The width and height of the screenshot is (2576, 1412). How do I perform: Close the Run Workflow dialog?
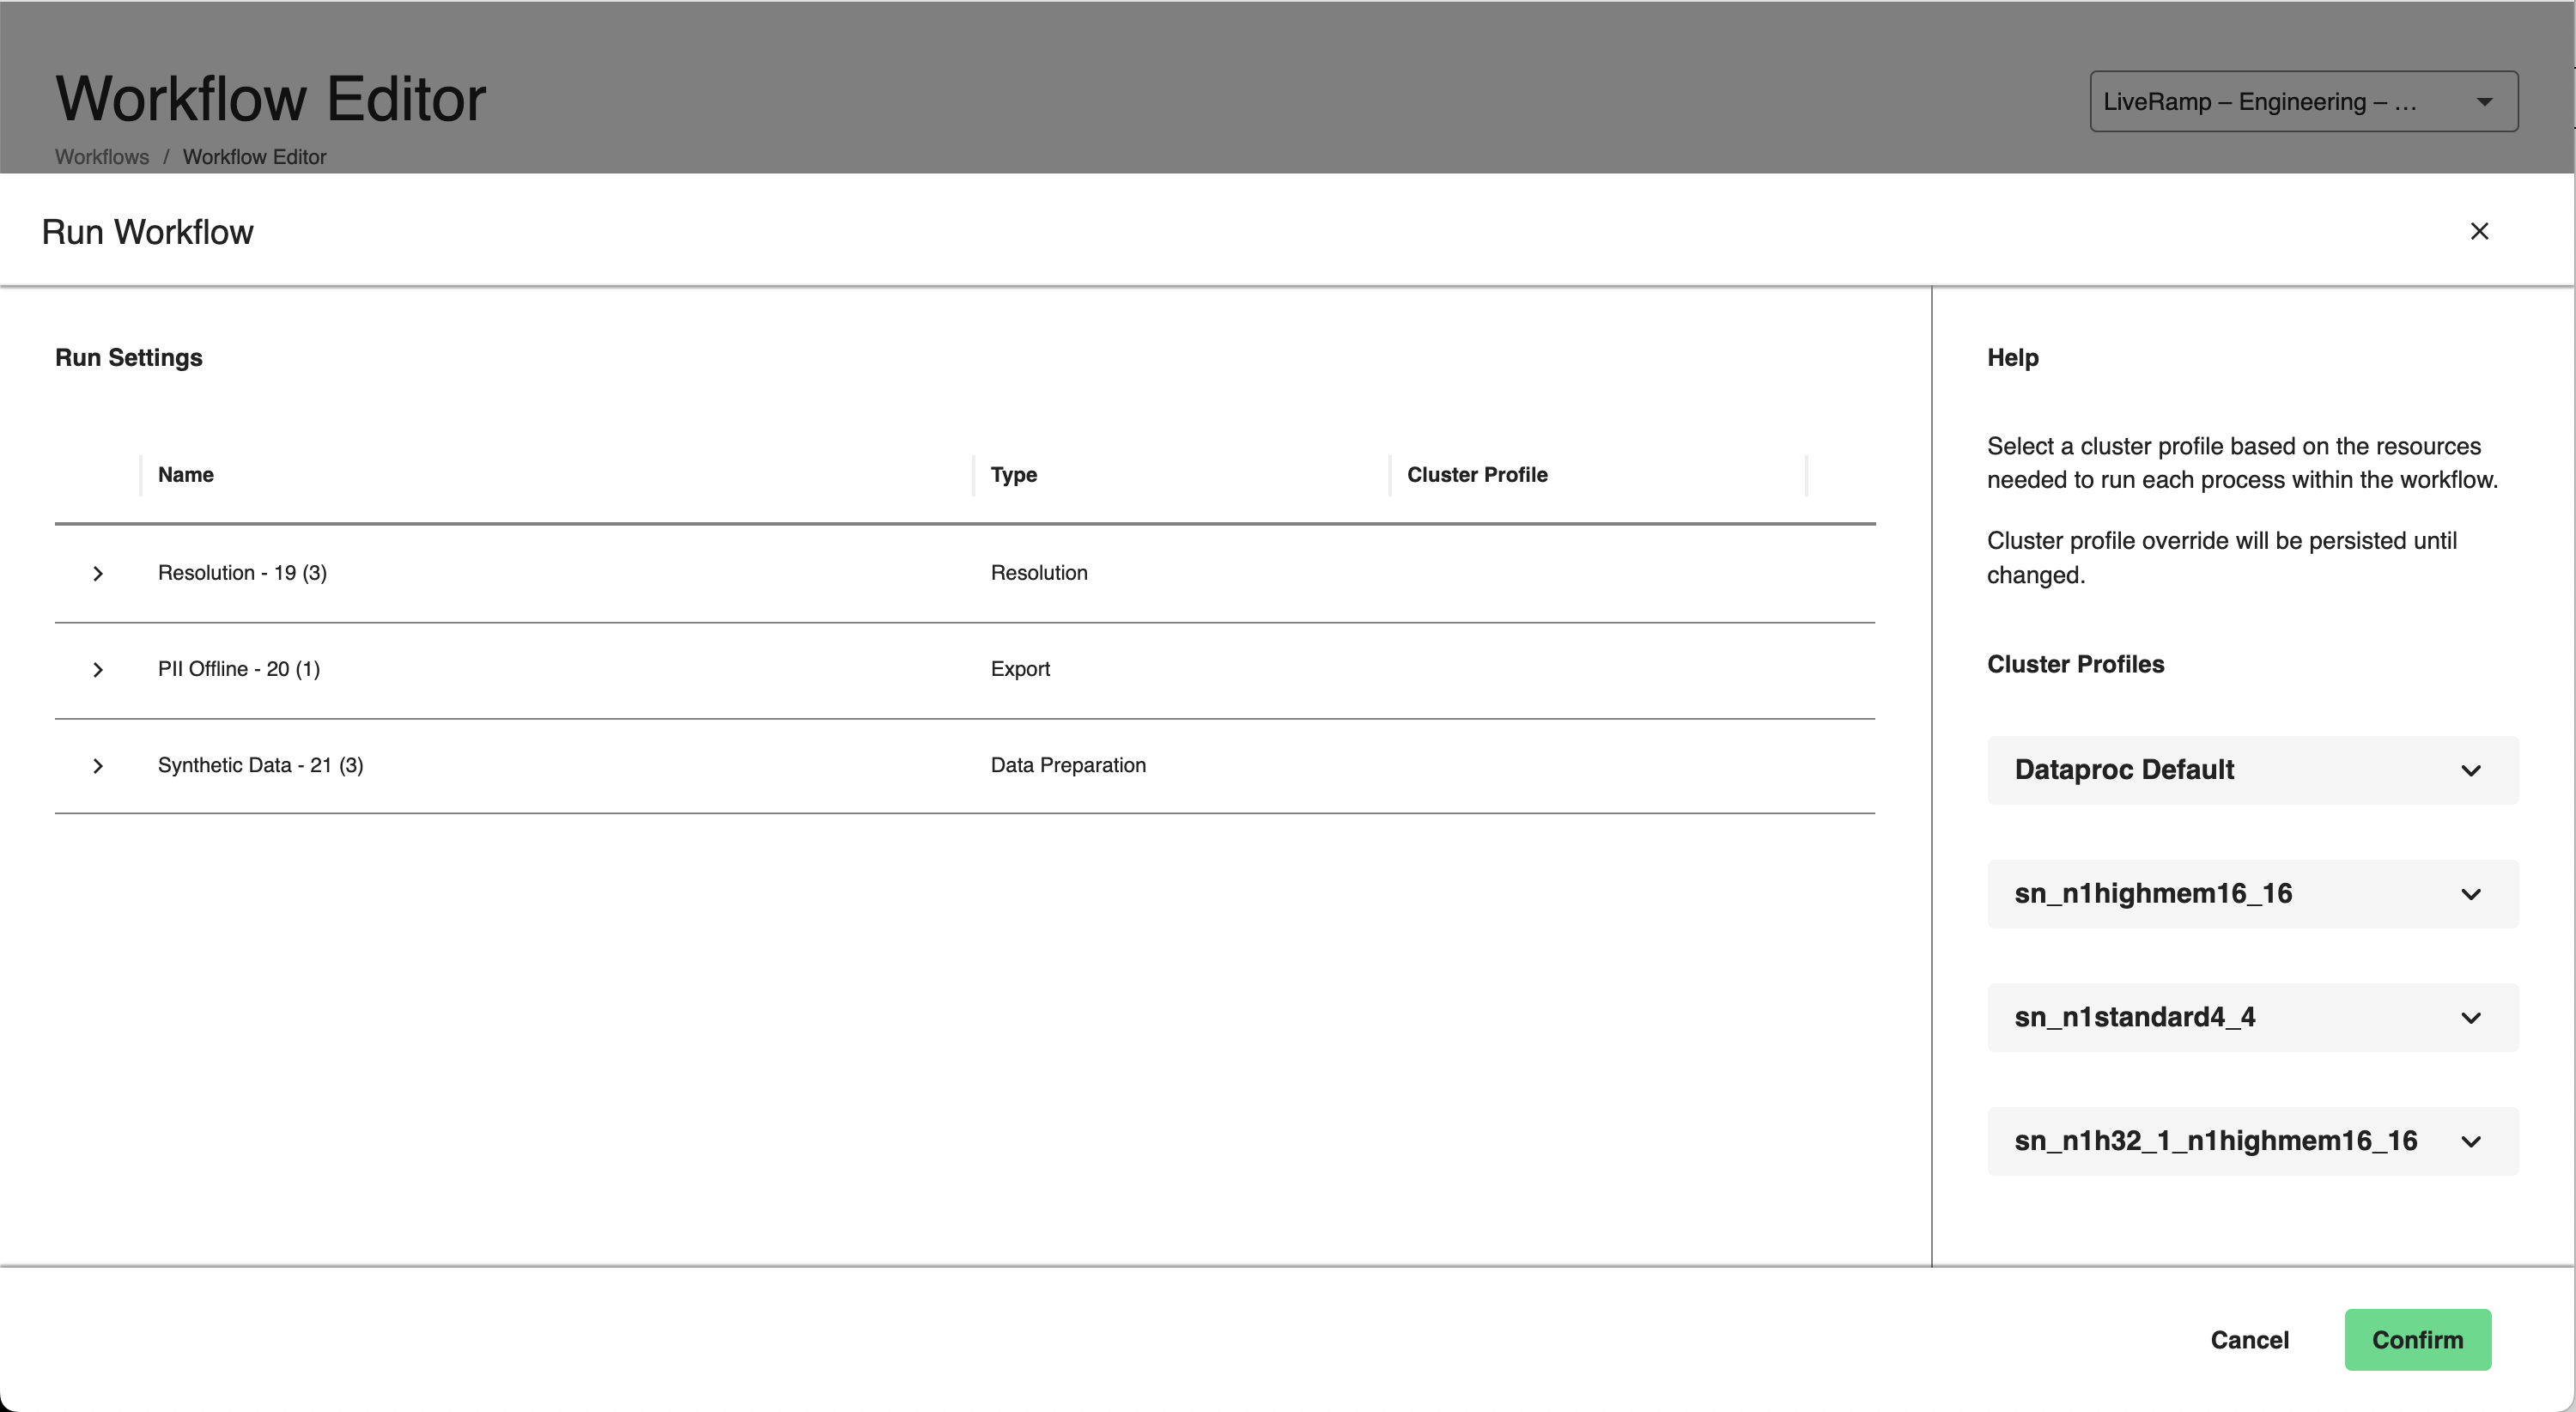click(2481, 229)
